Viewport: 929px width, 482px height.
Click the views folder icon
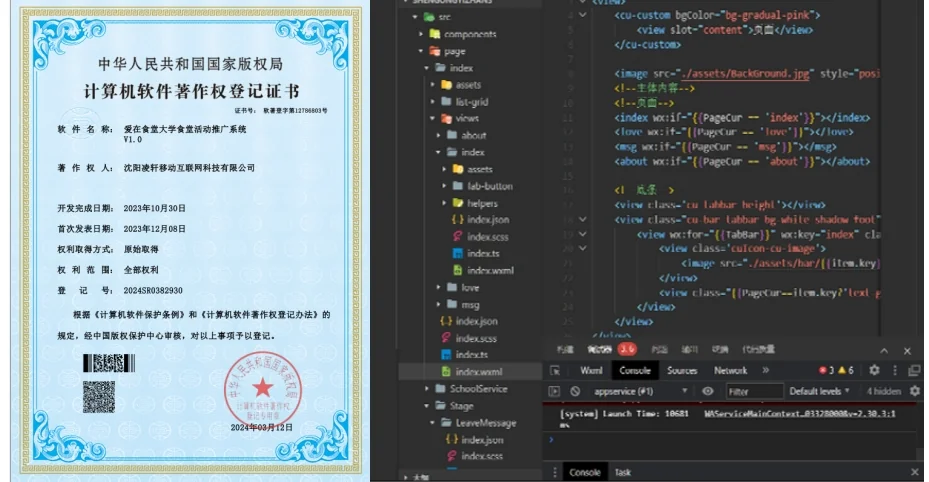point(446,118)
